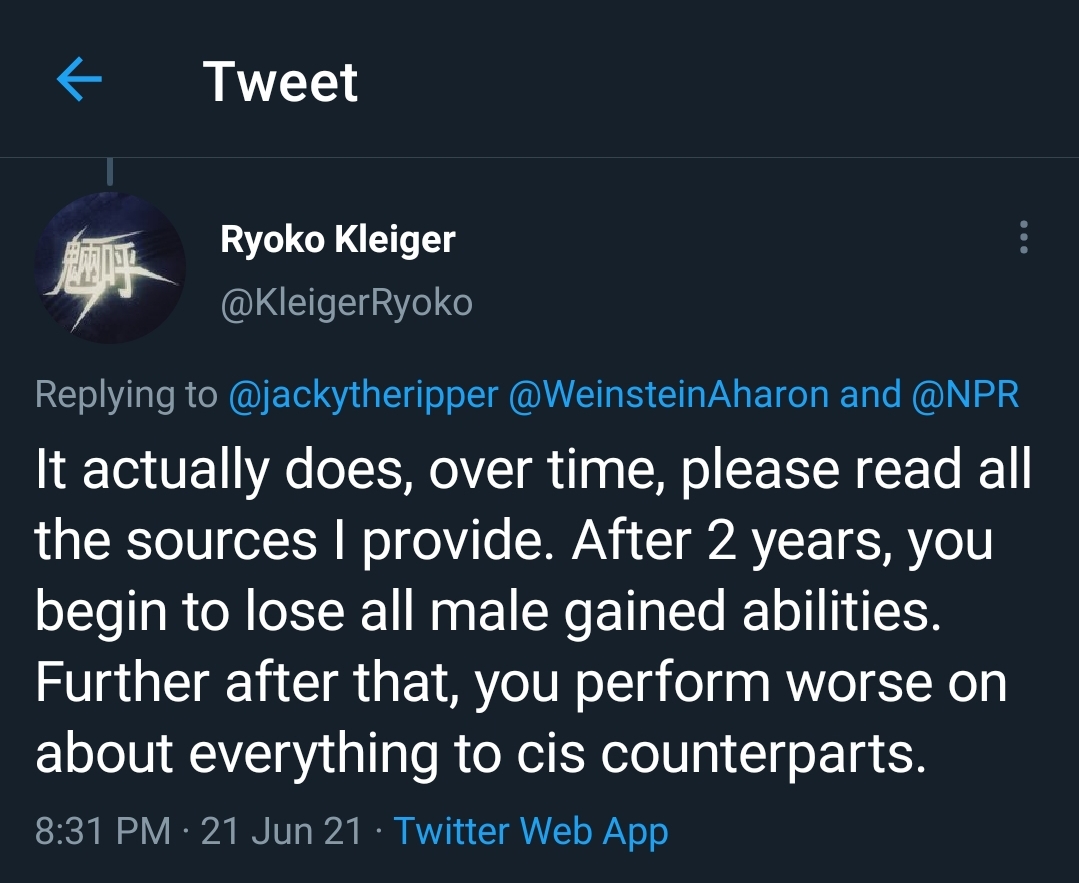The image size is (1079, 883).
Task: Click the line starting "Further after that"
Action: [520, 684]
